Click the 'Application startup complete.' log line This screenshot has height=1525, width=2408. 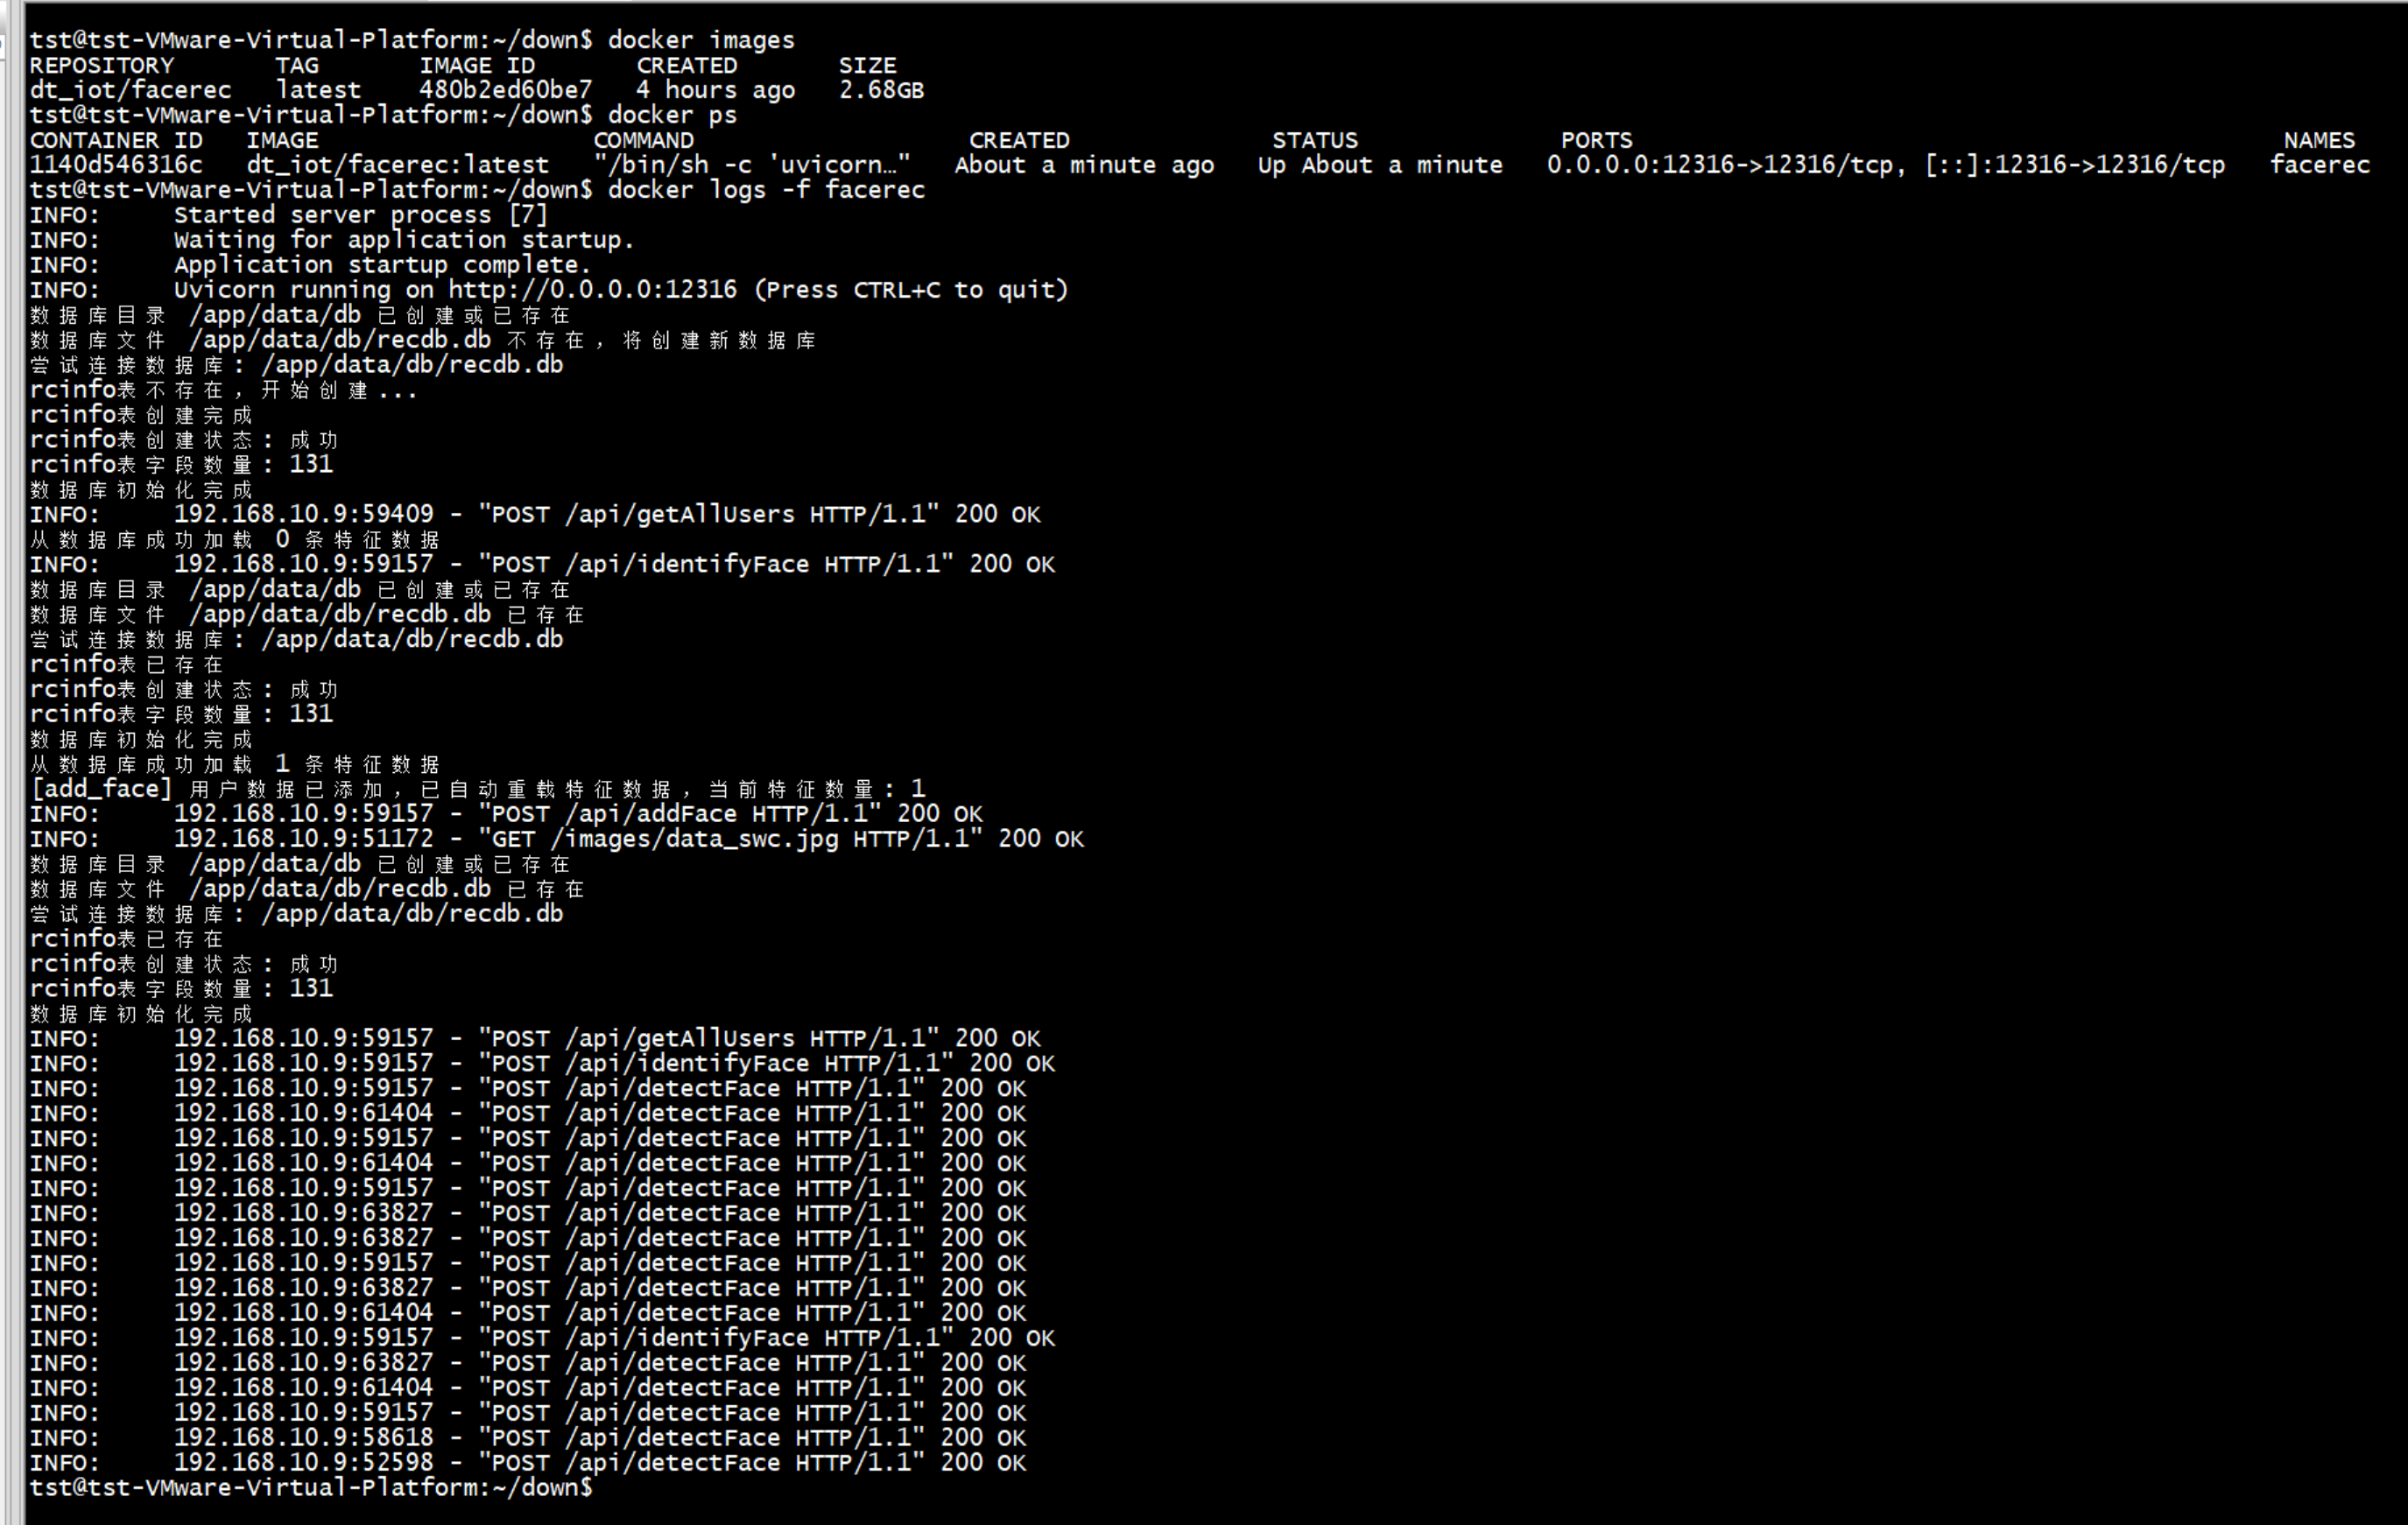point(382,265)
